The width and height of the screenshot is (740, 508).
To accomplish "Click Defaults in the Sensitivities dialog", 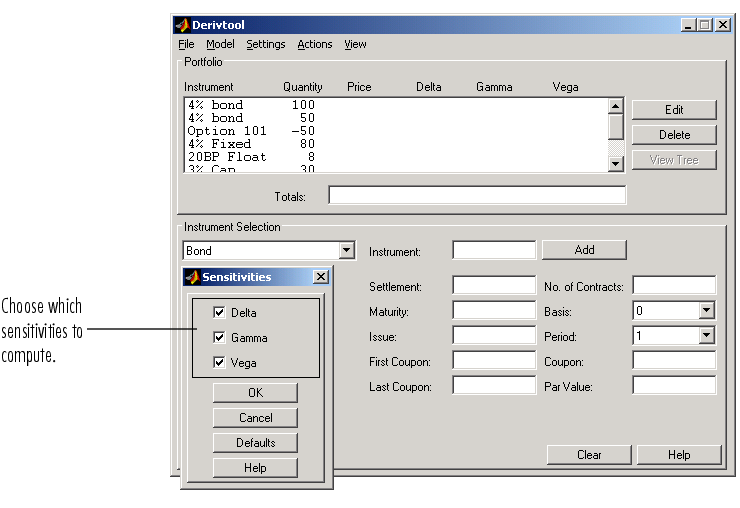I will [x=255, y=443].
